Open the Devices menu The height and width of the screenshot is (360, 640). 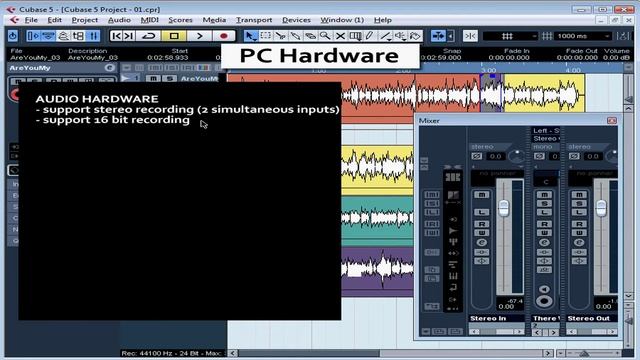click(296, 20)
